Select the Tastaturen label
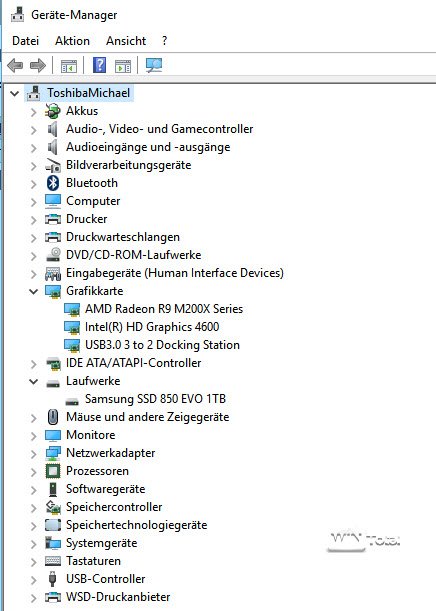The image size is (436, 611). tap(93, 561)
